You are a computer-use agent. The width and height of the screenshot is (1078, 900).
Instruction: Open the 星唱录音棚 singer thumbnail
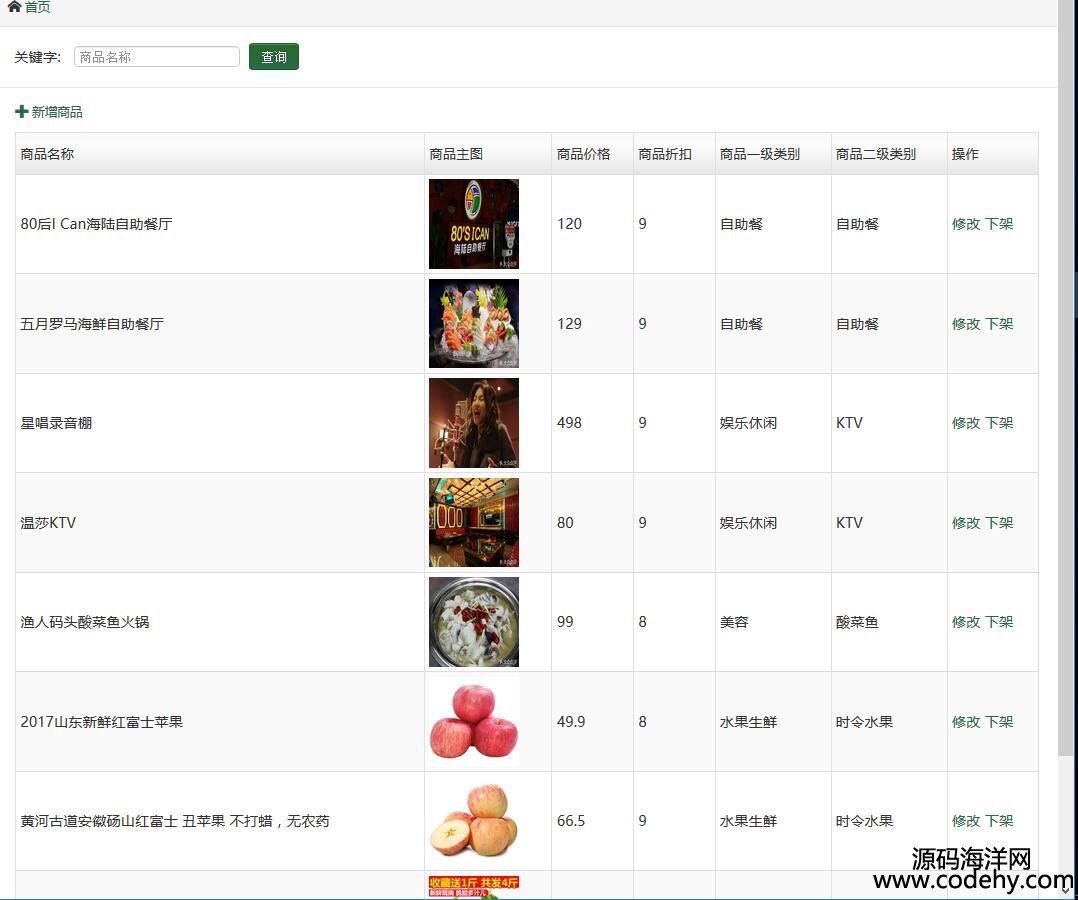[x=474, y=423]
